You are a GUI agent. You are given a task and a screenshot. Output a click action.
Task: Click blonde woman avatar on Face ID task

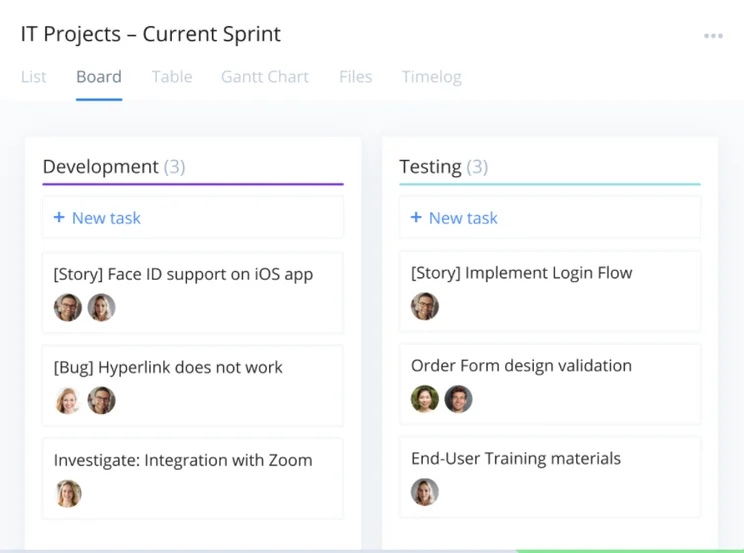[102, 308]
